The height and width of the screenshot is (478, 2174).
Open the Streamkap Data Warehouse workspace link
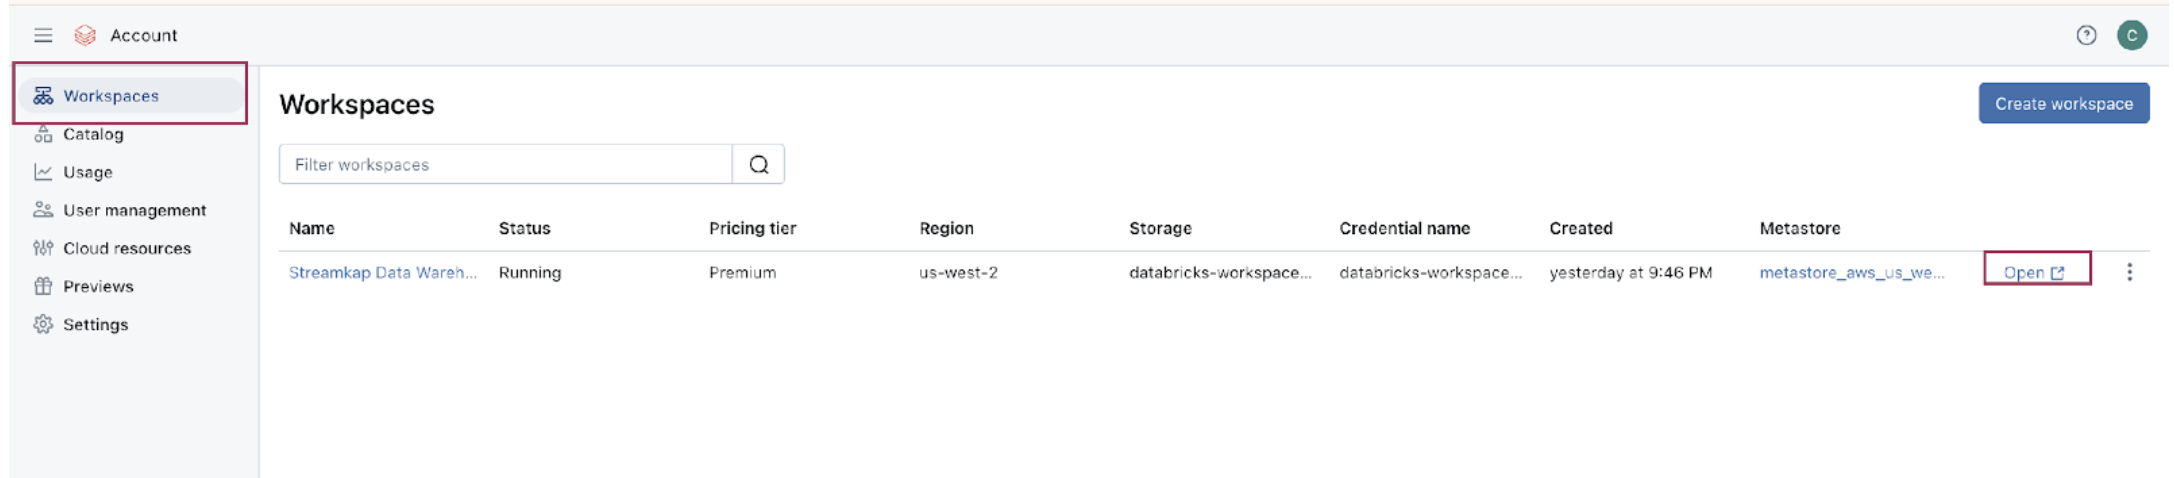click(x=383, y=272)
